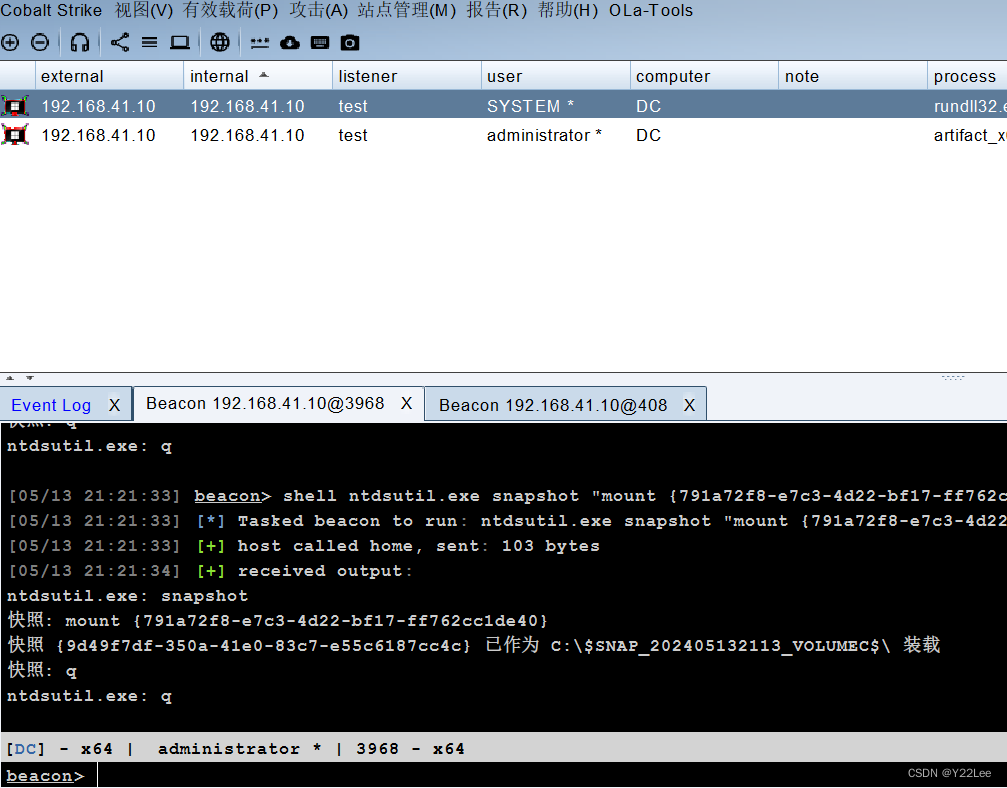Close the Beacon 192.168.41.10@408 tab

tap(689, 405)
